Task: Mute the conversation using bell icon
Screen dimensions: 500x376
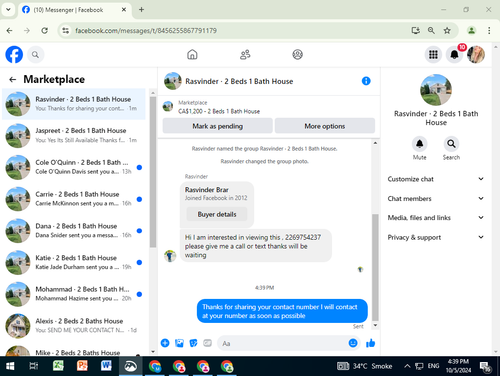Action: [x=419, y=144]
